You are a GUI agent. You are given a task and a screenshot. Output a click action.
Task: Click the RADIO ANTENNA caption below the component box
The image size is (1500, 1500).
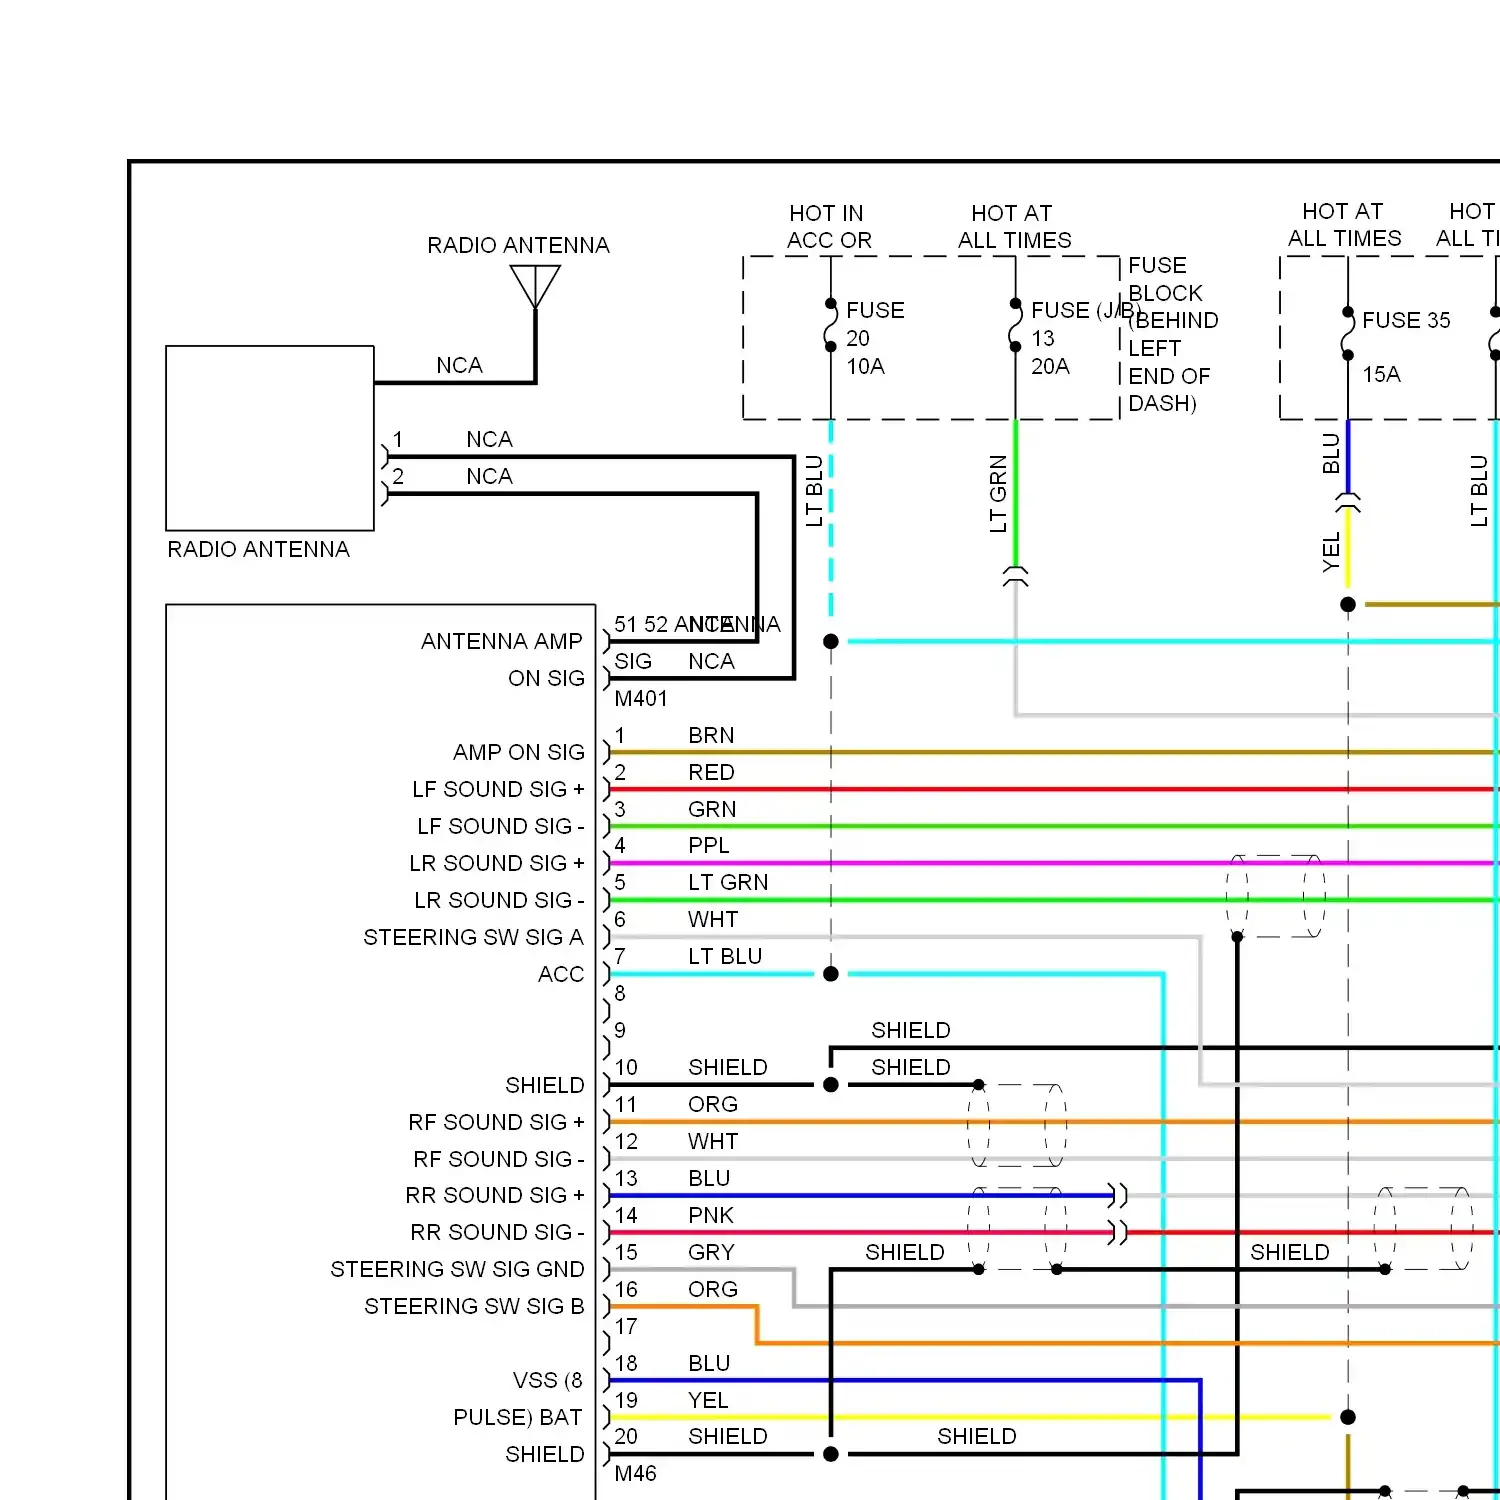(258, 549)
